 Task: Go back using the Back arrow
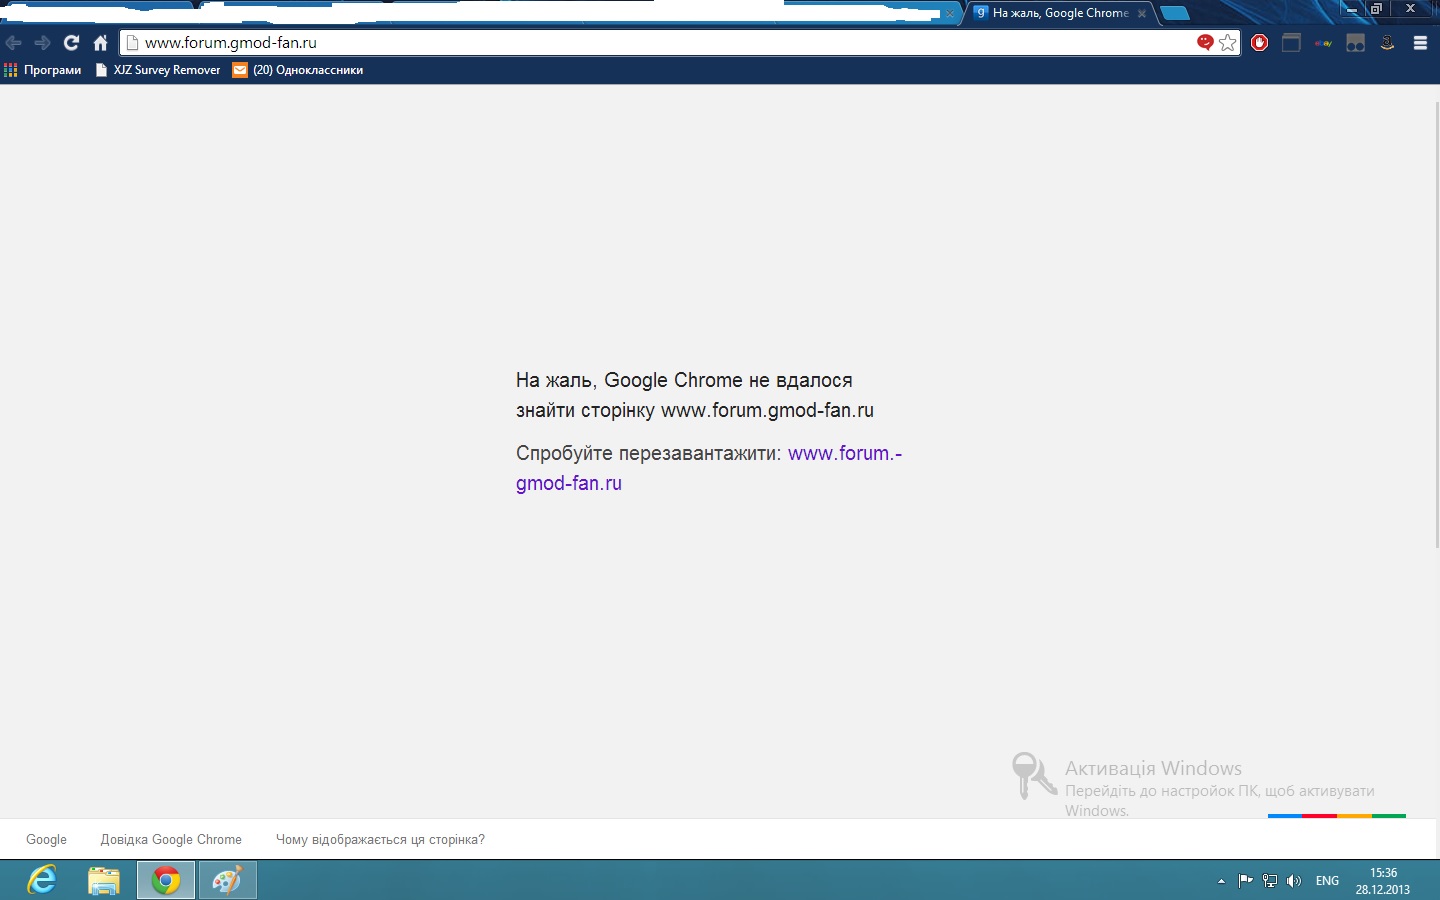tap(14, 43)
